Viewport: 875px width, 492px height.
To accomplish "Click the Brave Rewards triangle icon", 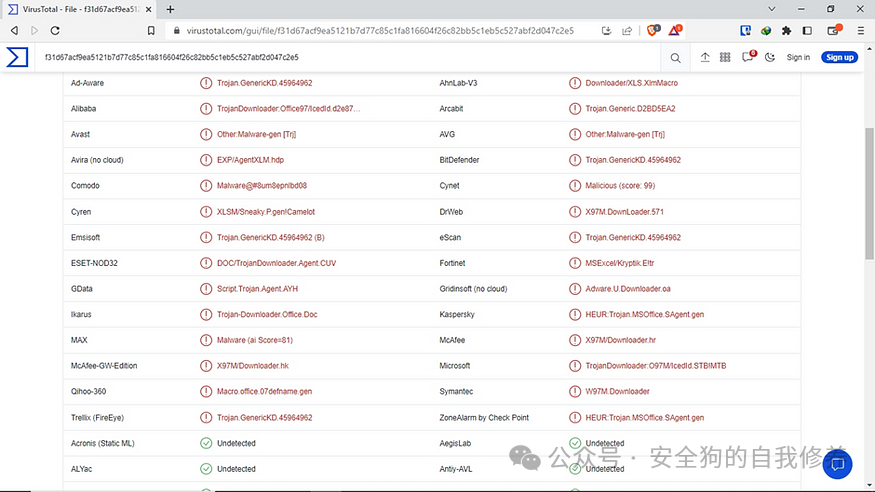I will 674,30.
